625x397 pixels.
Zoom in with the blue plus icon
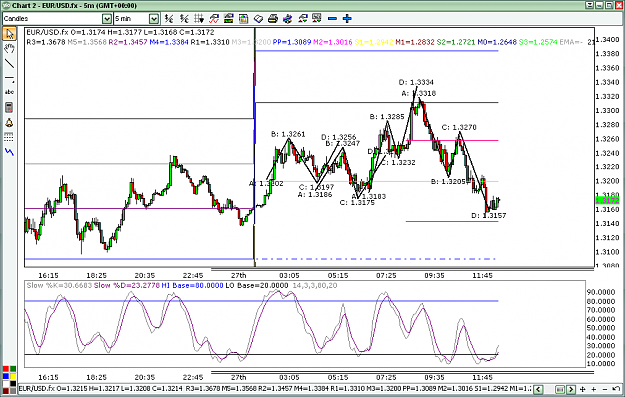[347, 18]
